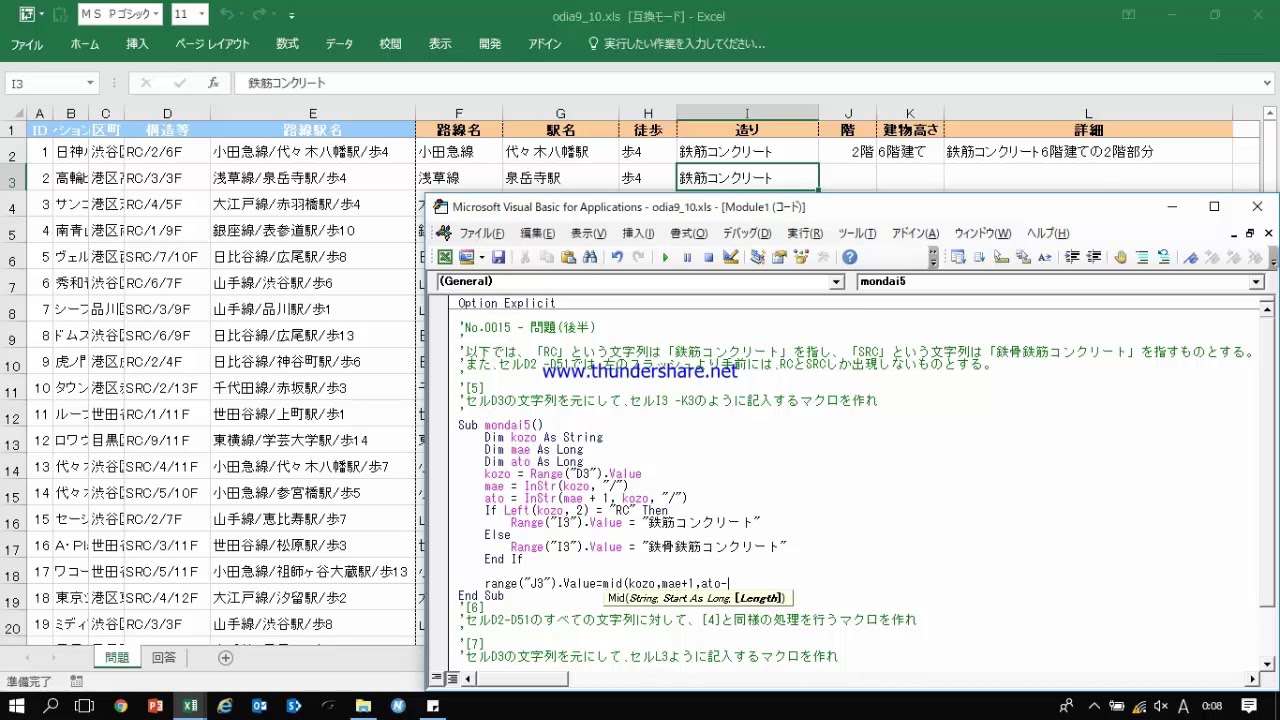Return to Excel via the View Microsoft Excel icon
The image size is (1280, 720).
pos(445,257)
